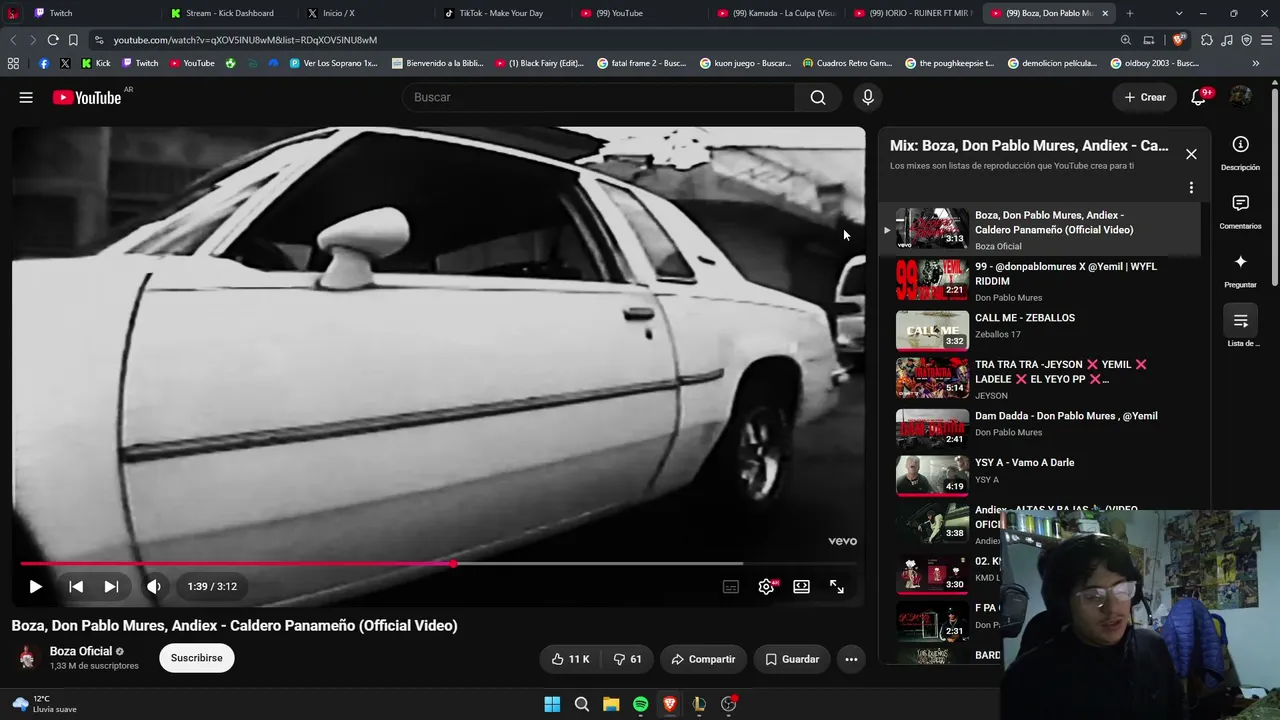Toggle the Lista de reproducción panel
Viewport: 1280px width, 720px height.
pos(1240,328)
